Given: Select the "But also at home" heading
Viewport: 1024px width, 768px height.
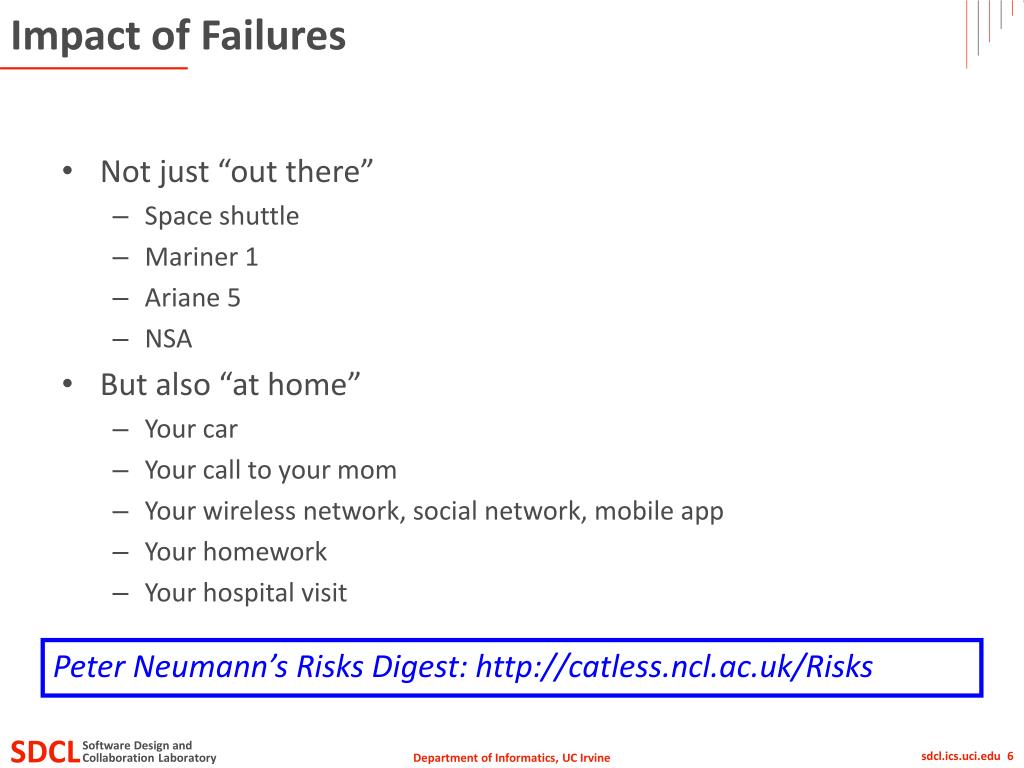Looking at the screenshot, I should click(230, 385).
